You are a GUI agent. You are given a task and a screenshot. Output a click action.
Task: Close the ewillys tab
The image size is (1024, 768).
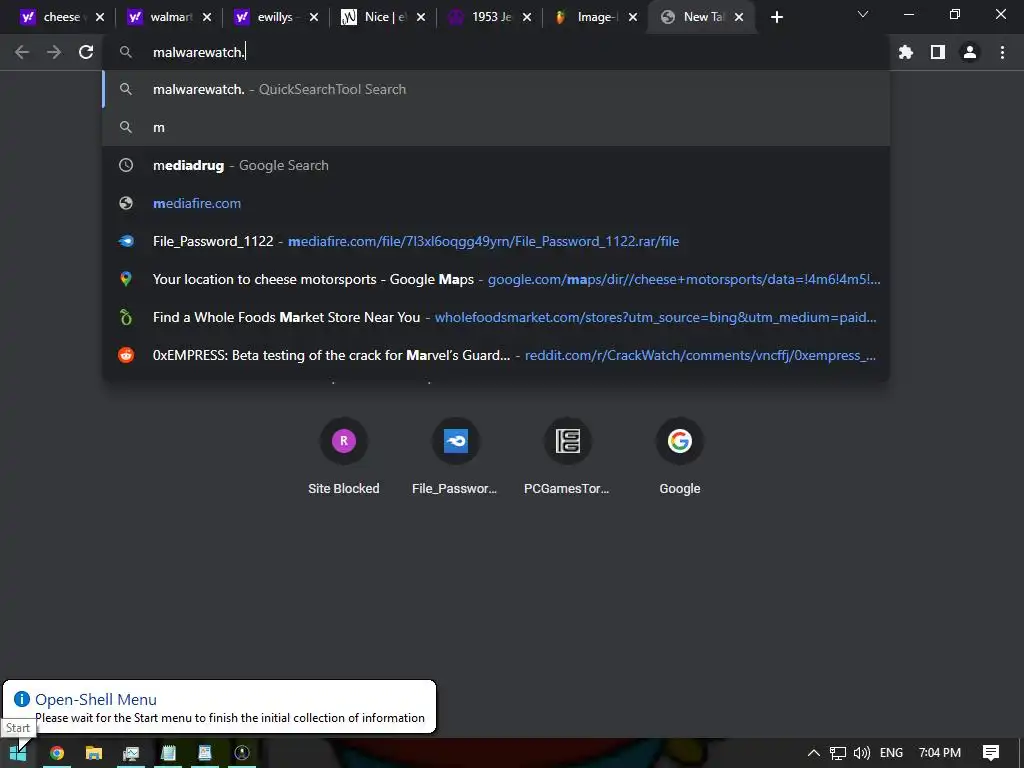[x=314, y=18]
